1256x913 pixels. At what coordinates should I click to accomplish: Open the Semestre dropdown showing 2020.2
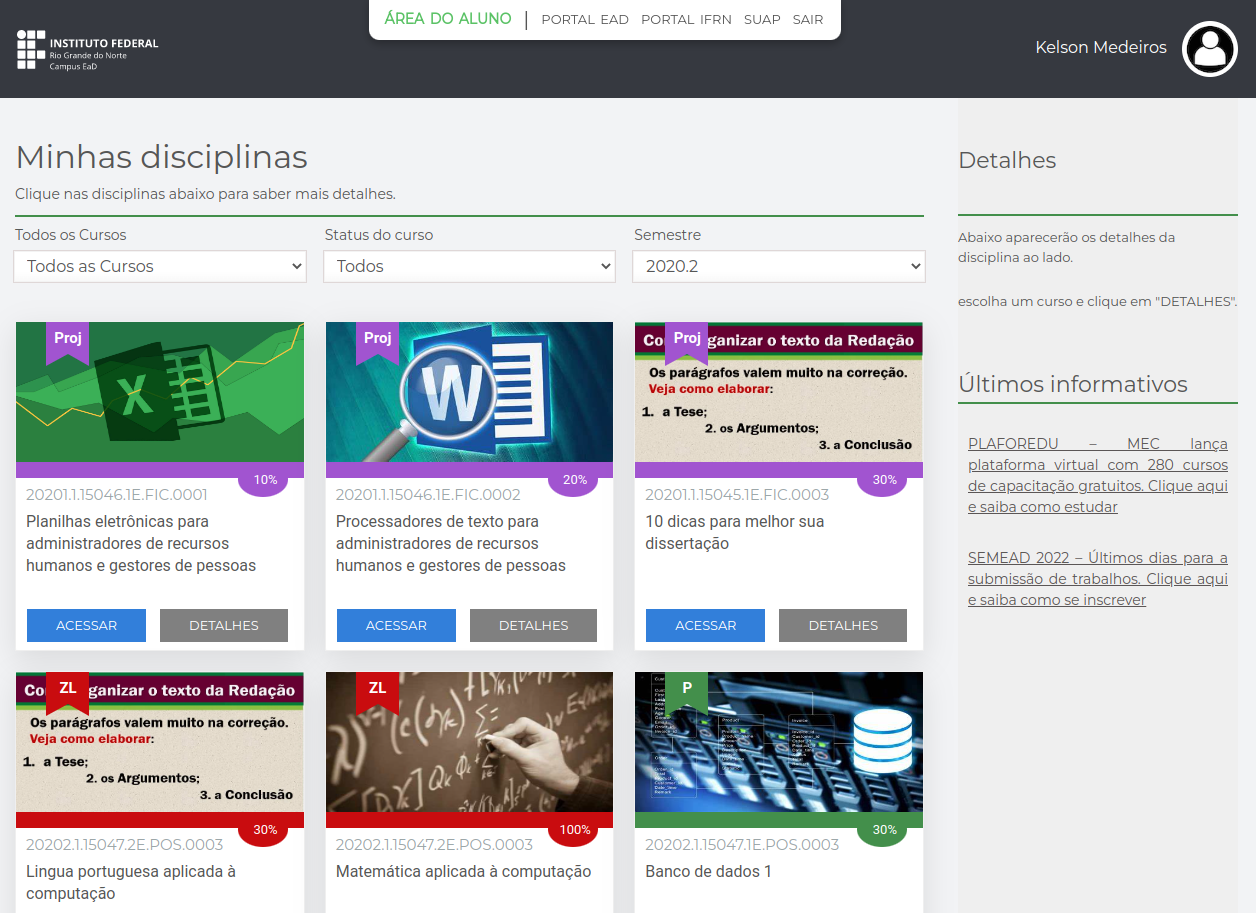click(x=779, y=266)
